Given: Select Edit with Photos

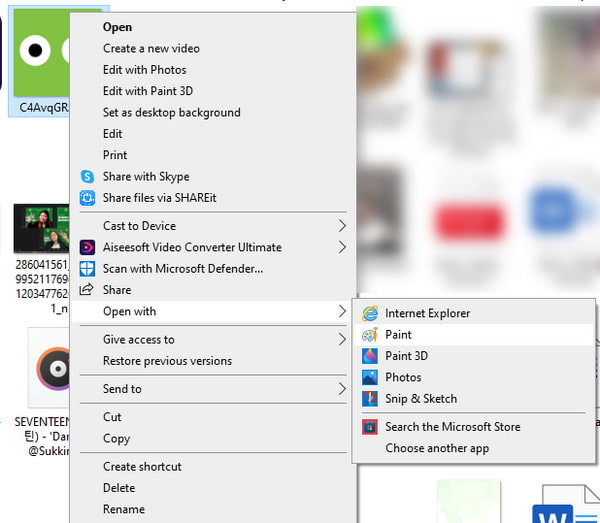Looking at the screenshot, I should point(214,70).
